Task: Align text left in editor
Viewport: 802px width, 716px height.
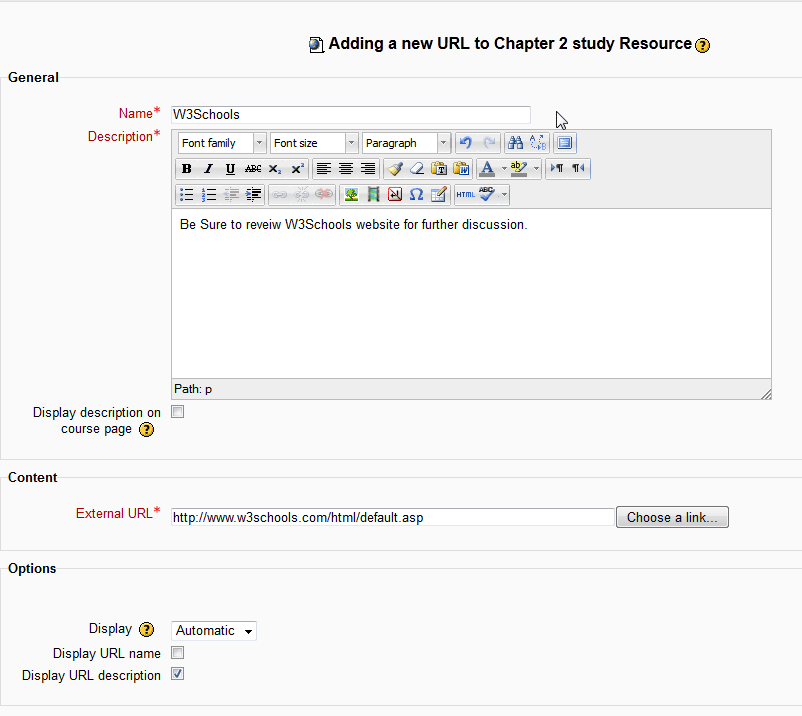Action: coord(324,169)
